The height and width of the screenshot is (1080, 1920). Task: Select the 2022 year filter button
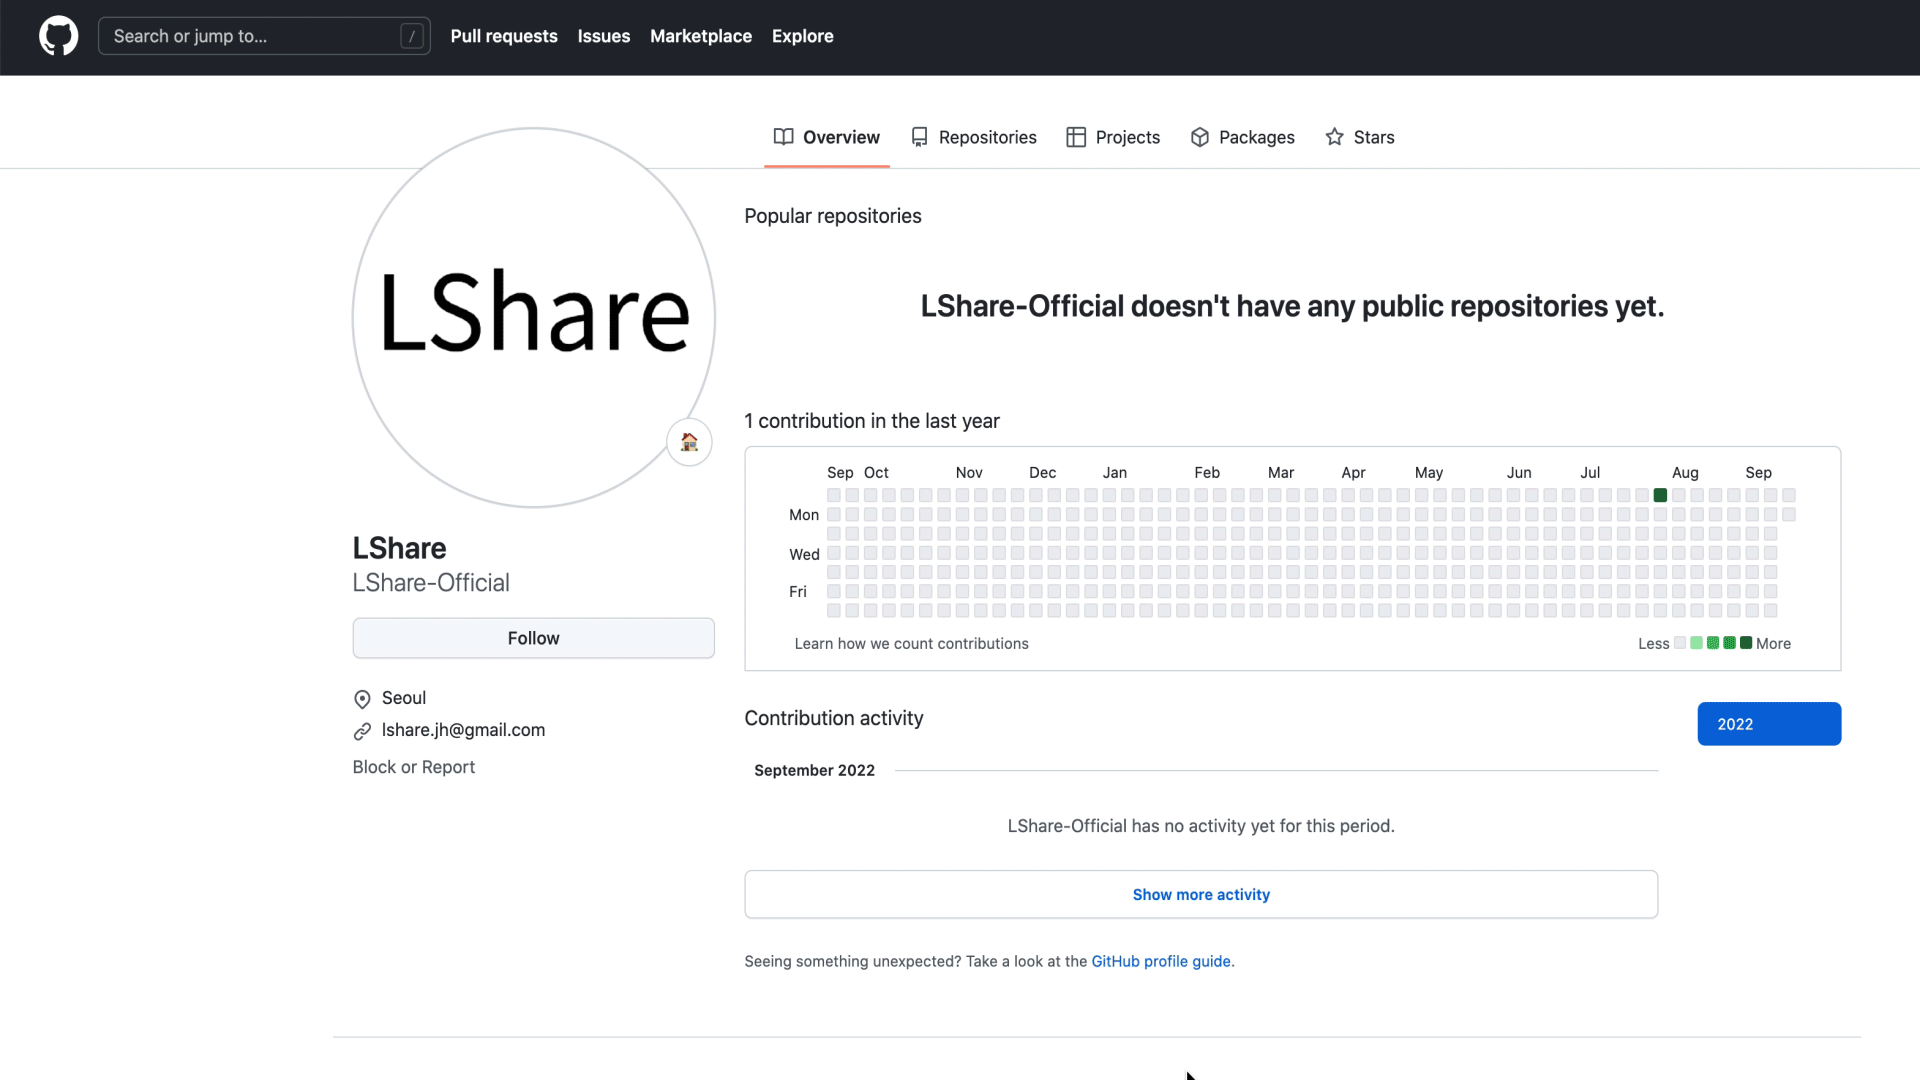click(1769, 724)
